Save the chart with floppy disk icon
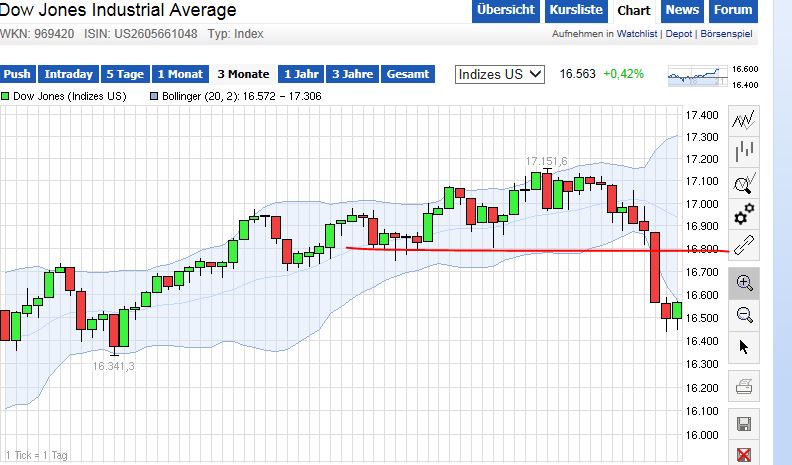The height and width of the screenshot is (465, 792). [x=744, y=422]
